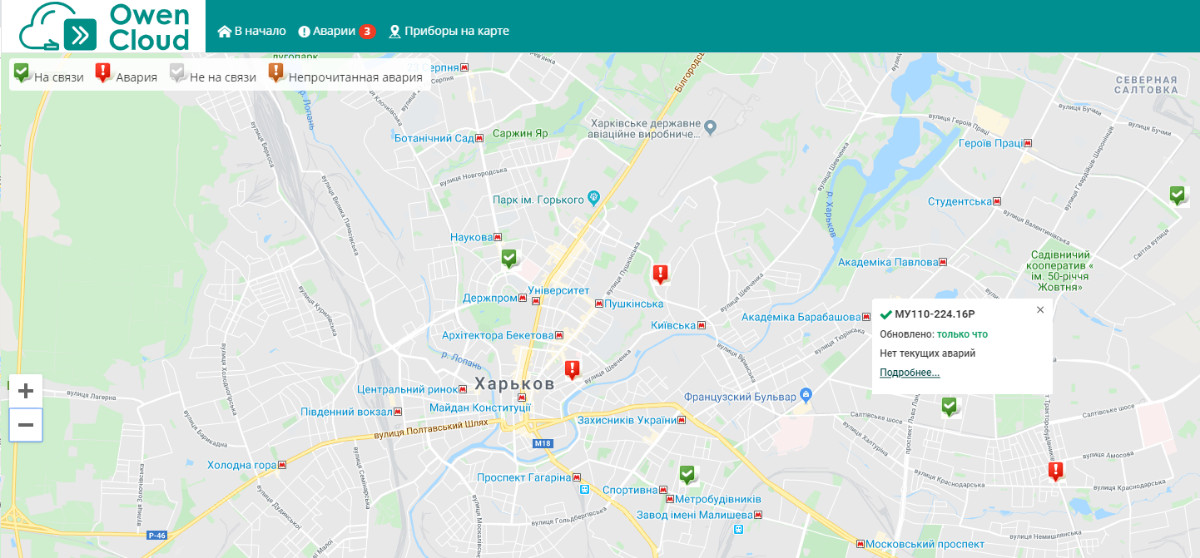Select red alarm marker near Пушкінська
Screen dimensions: 1200x558
[660, 274]
